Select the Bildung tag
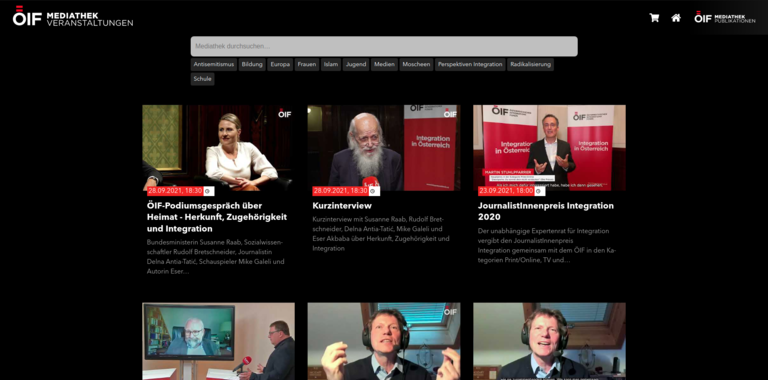This screenshot has height=380, width=768. point(252,65)
